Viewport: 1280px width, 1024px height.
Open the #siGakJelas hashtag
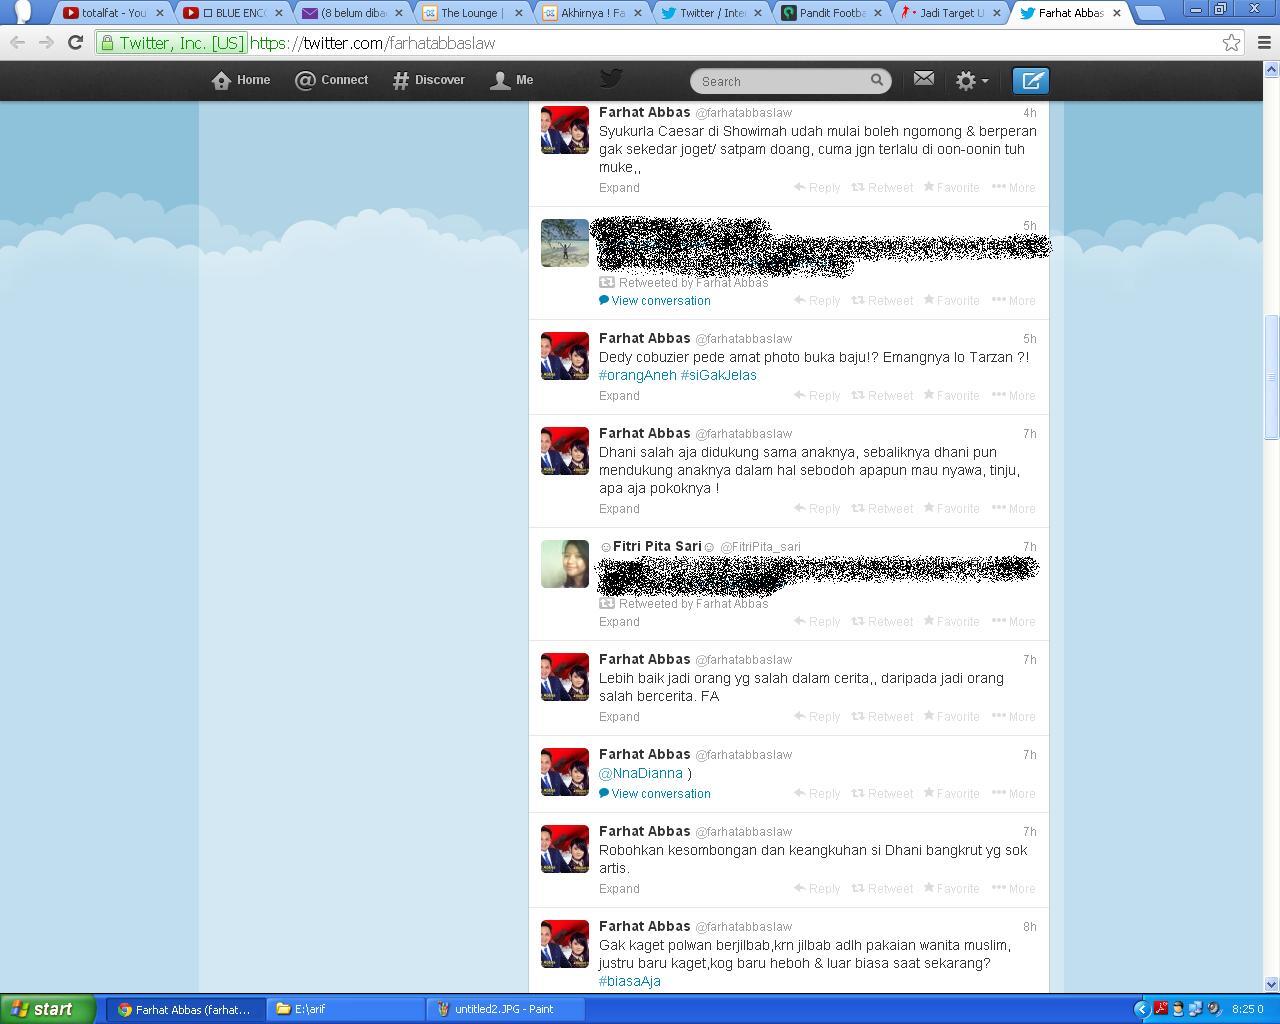click(719, 375)
